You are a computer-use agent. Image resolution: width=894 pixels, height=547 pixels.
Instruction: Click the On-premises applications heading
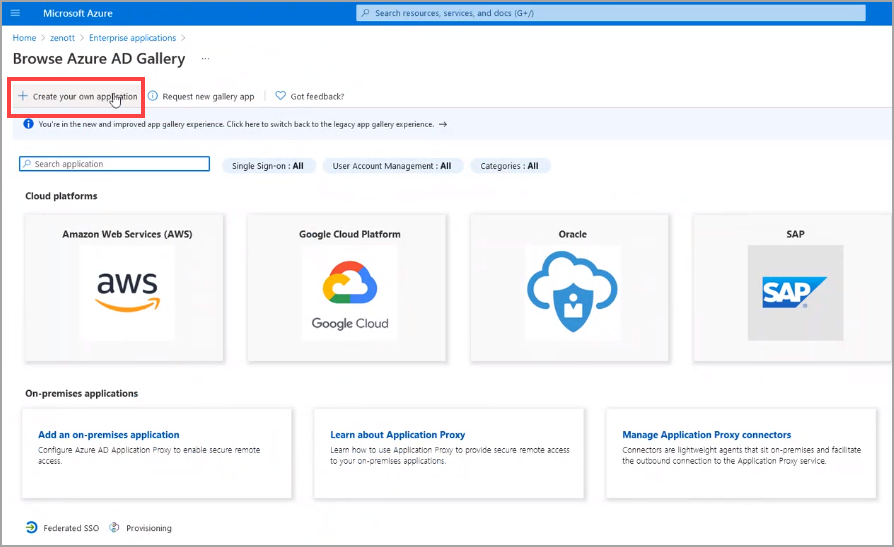[82, 394]
